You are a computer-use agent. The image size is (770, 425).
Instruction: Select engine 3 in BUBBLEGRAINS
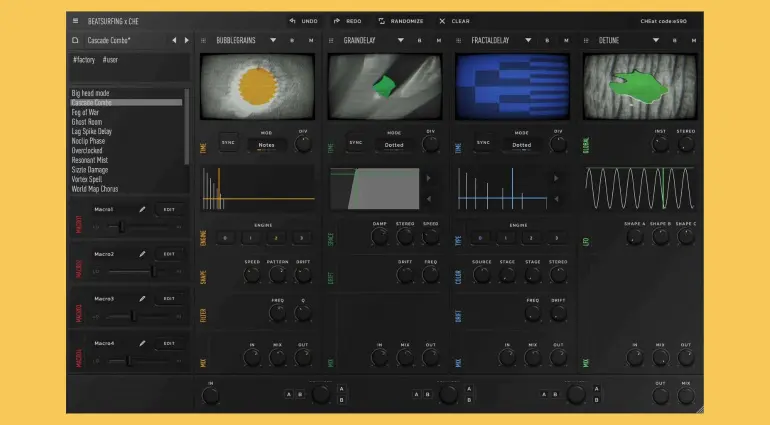click(x=301, y=238)
